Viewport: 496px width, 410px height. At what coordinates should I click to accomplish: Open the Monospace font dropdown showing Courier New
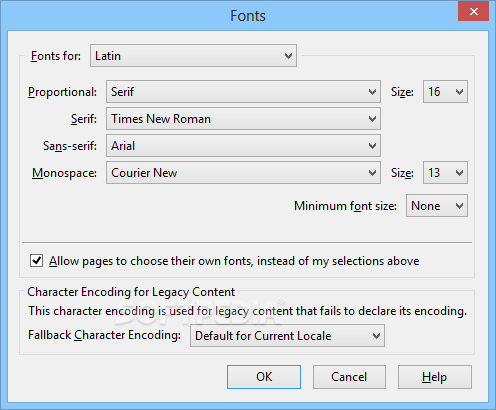pyautogui.click(x=243, y=172)
